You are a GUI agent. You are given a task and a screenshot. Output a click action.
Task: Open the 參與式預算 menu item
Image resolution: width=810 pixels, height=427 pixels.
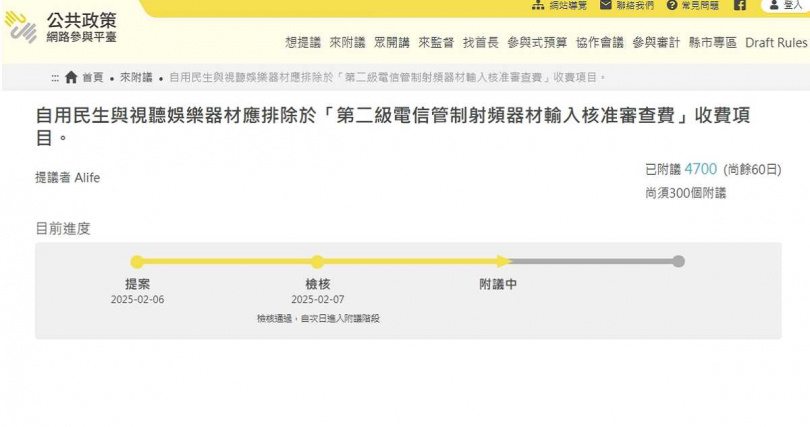(x=537, y=42)
